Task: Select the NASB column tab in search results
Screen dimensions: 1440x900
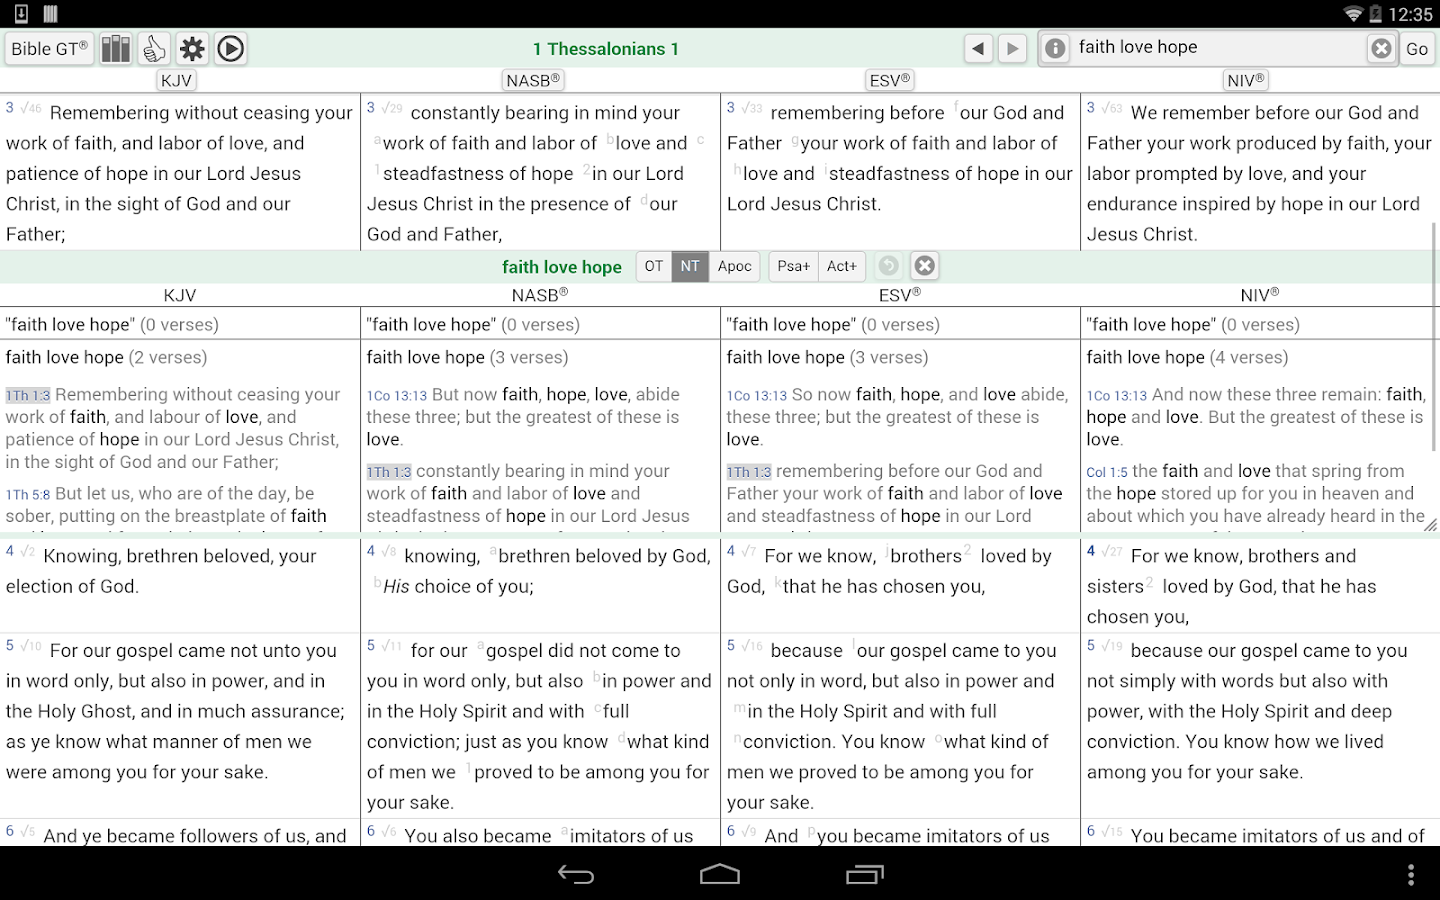Action: (538, 295)
